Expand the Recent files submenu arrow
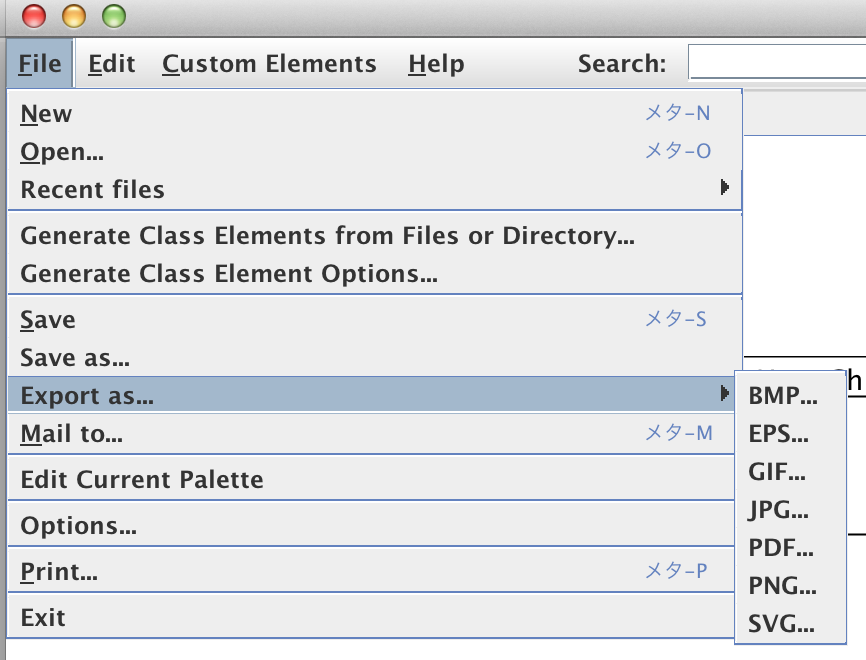This screenshot has height=660, width=866. (x=725, y=188)
